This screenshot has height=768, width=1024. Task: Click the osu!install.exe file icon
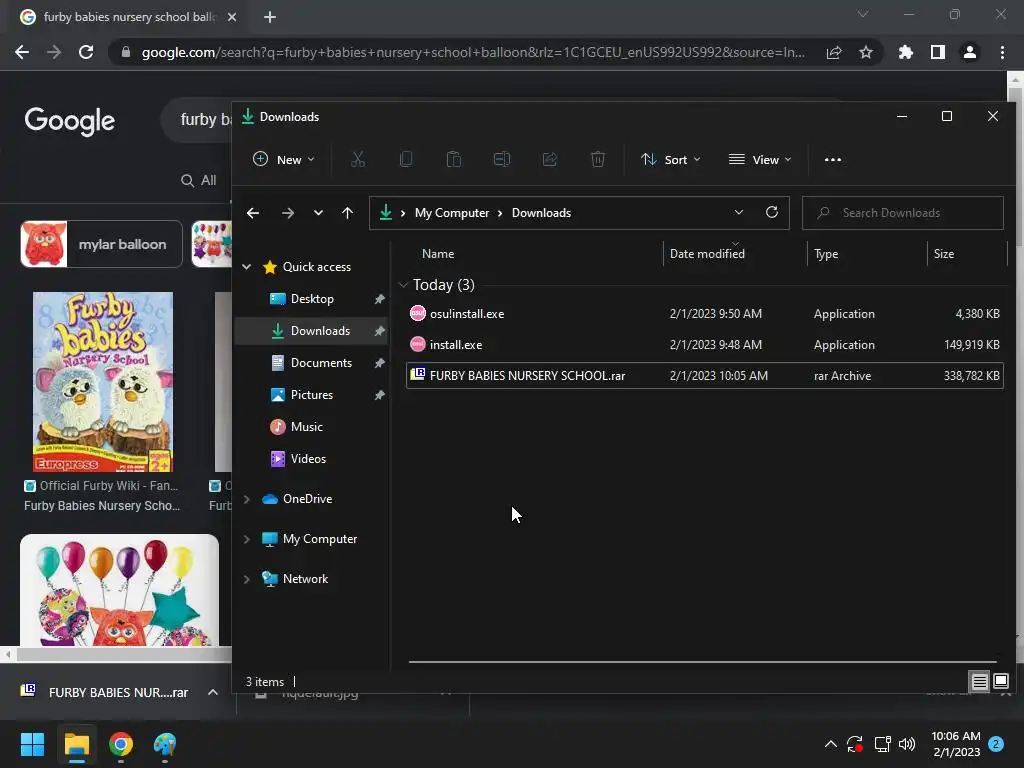(x=417, y=313)
